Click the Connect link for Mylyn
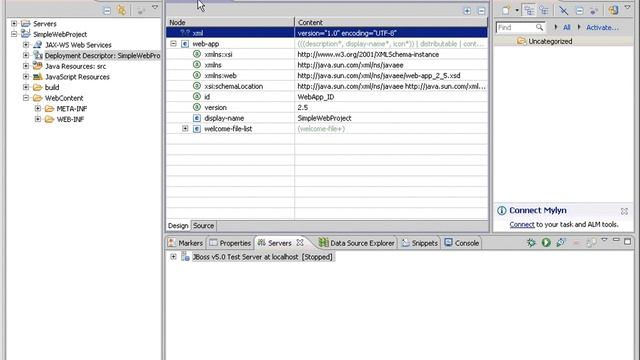 tap(522, 224)
